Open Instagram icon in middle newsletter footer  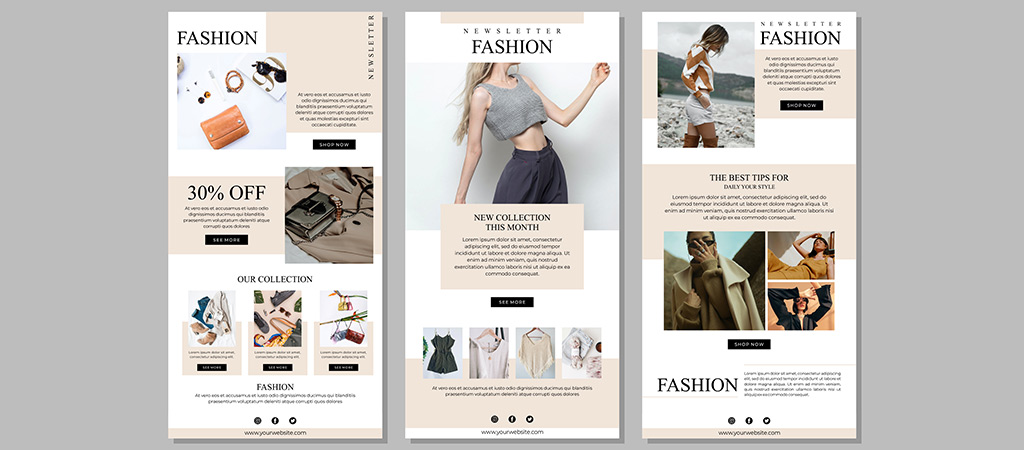[494, 419]
